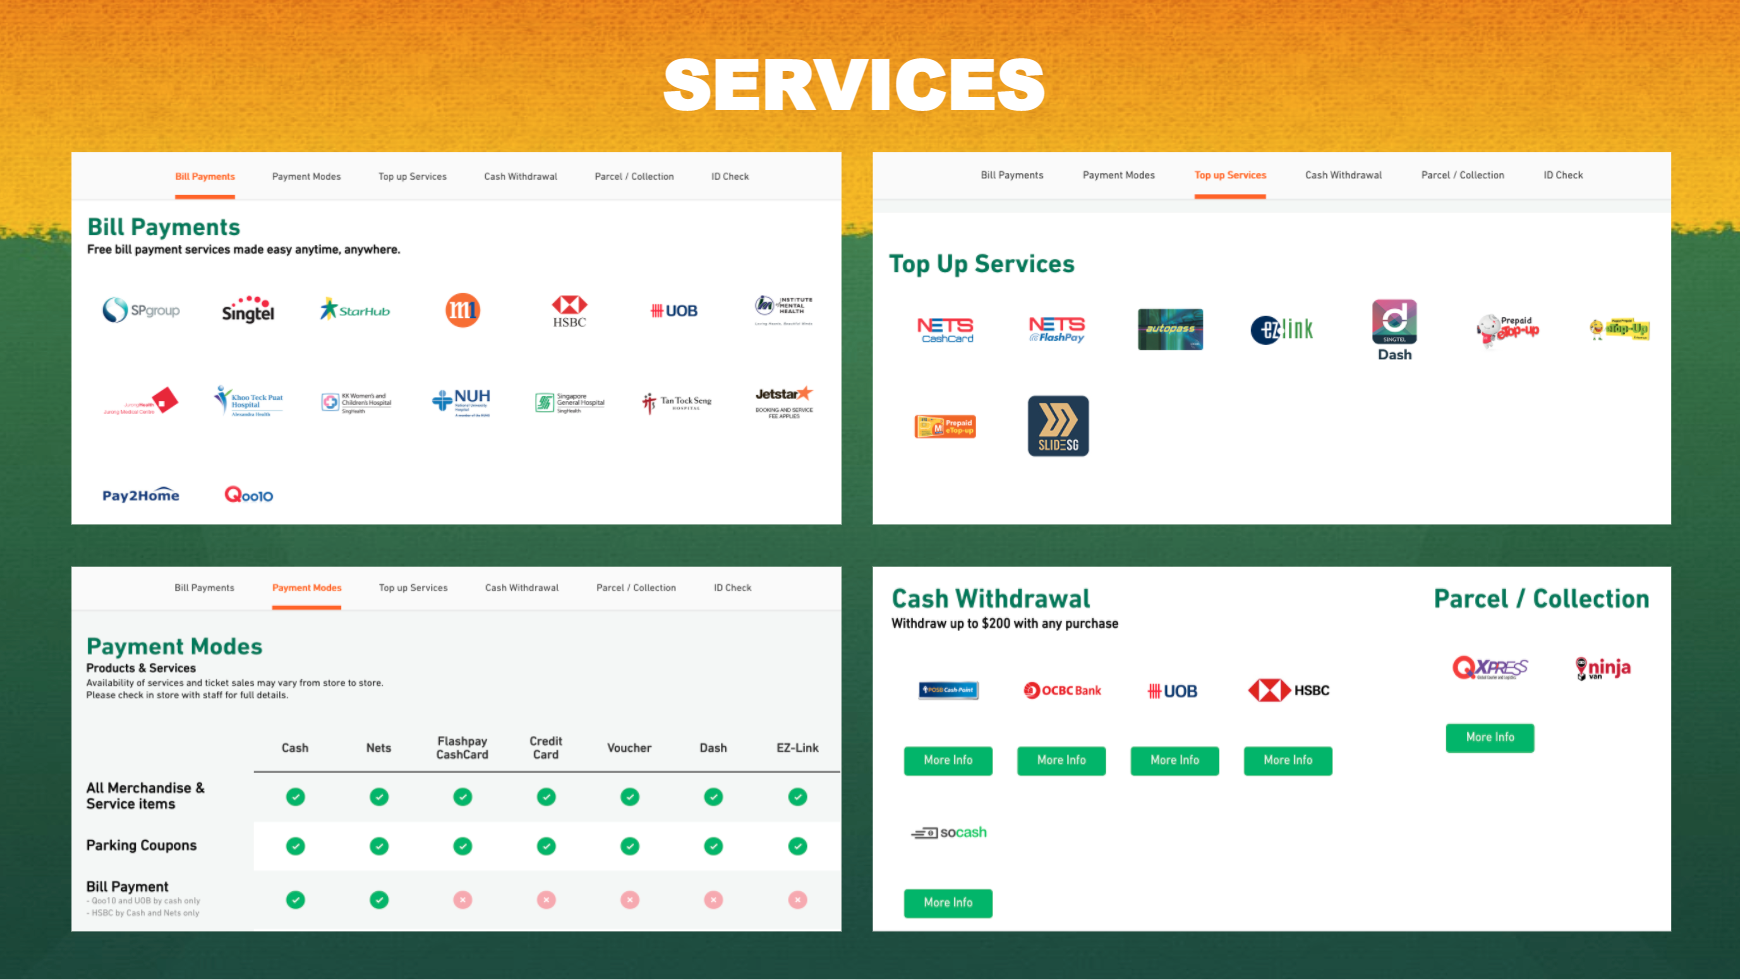Click the Flashpay CashCard column header
Viewport: 1740px width, 980px height.
(x=462, y=748)
